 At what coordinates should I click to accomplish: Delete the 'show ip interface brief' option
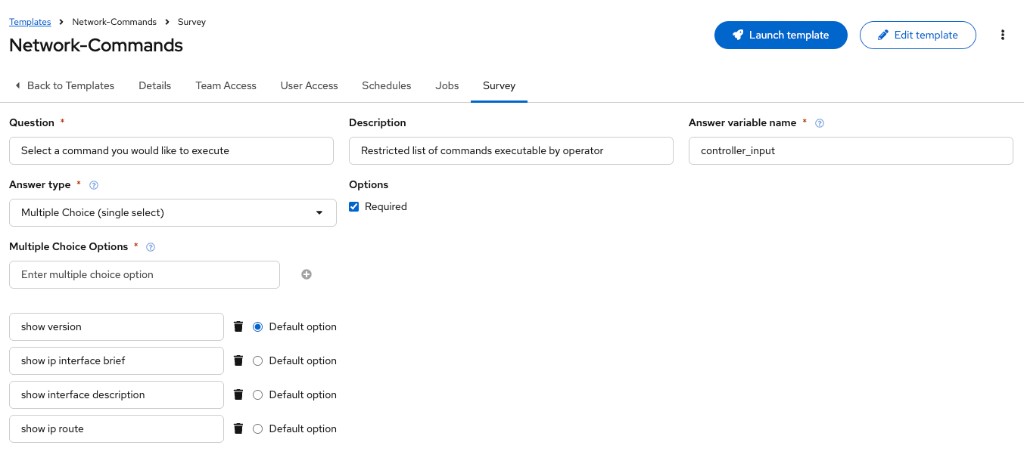tap(238, 361)
